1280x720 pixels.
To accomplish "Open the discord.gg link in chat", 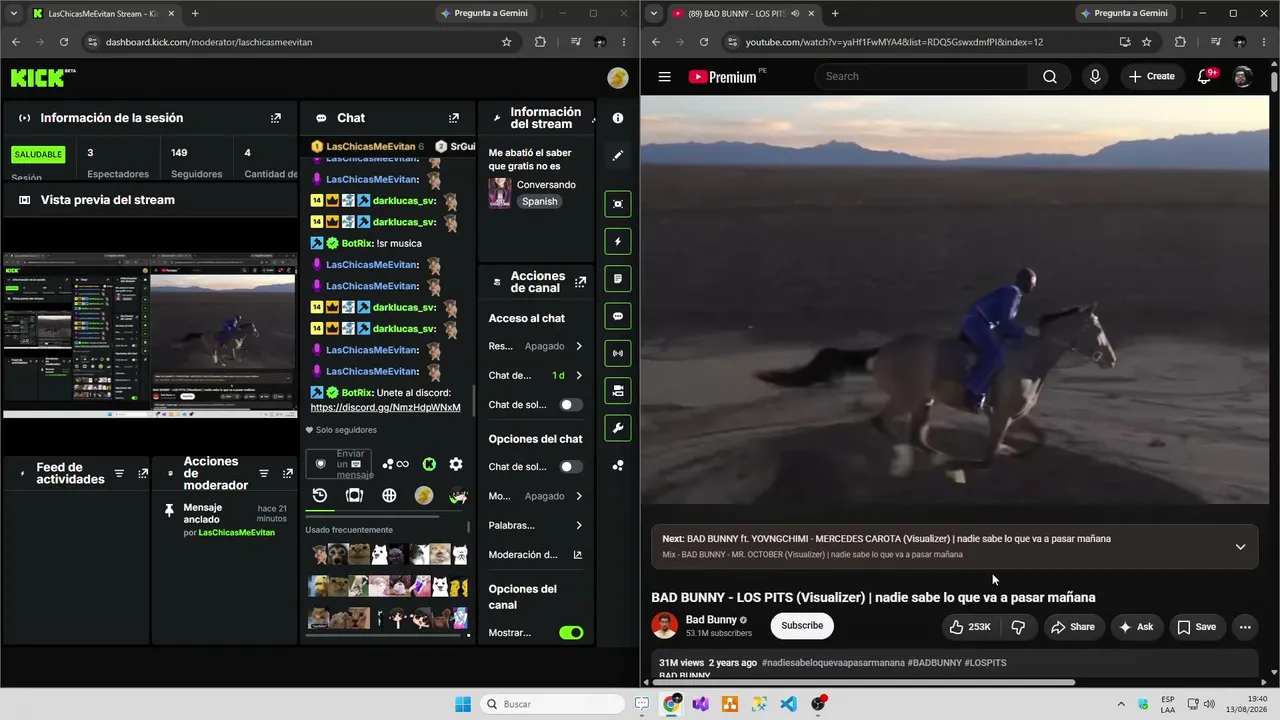I will [x=386, y=408].
